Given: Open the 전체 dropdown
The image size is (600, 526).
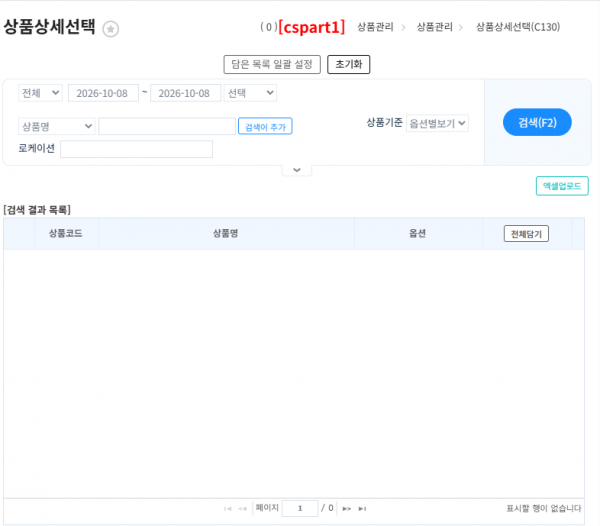Looking at the screenshot, I should pyautogui.click(x=40, y=93).
